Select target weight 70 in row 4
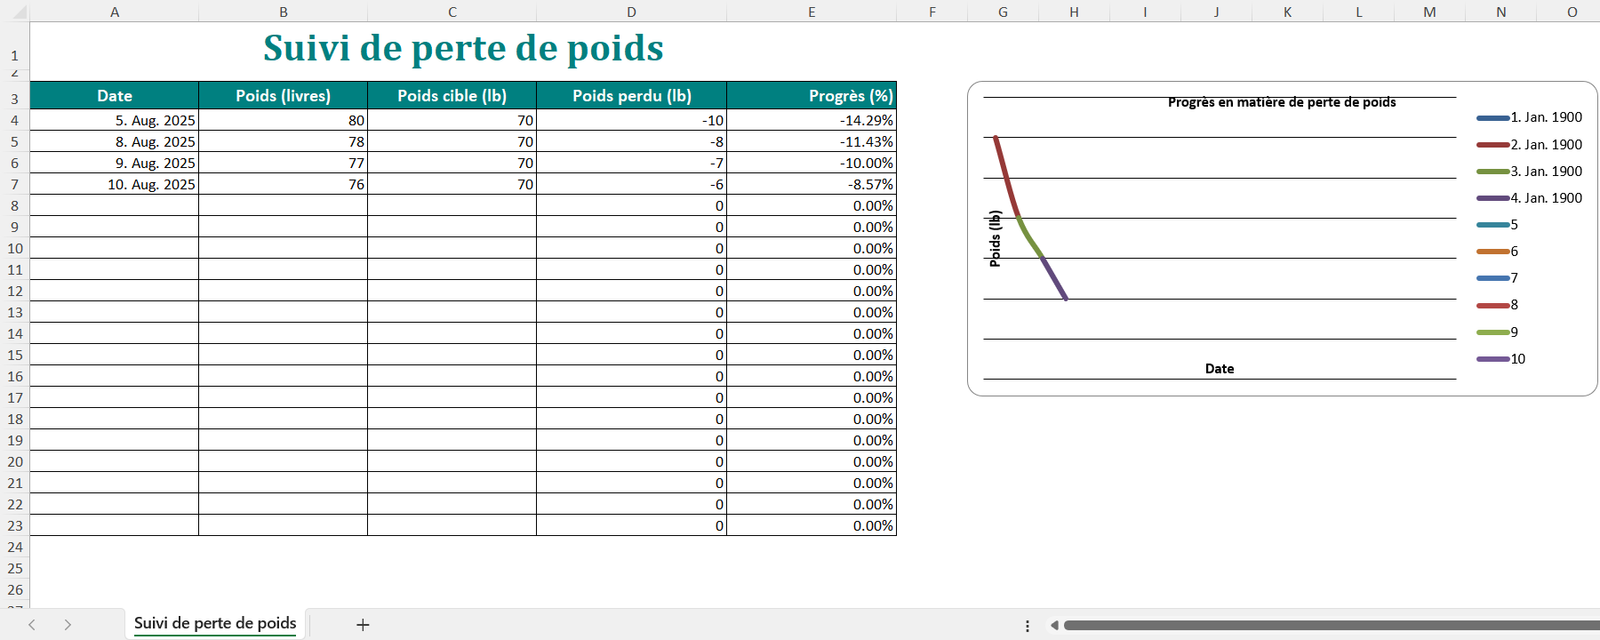This screenshot has height=640, width=1600. point(452,120)
